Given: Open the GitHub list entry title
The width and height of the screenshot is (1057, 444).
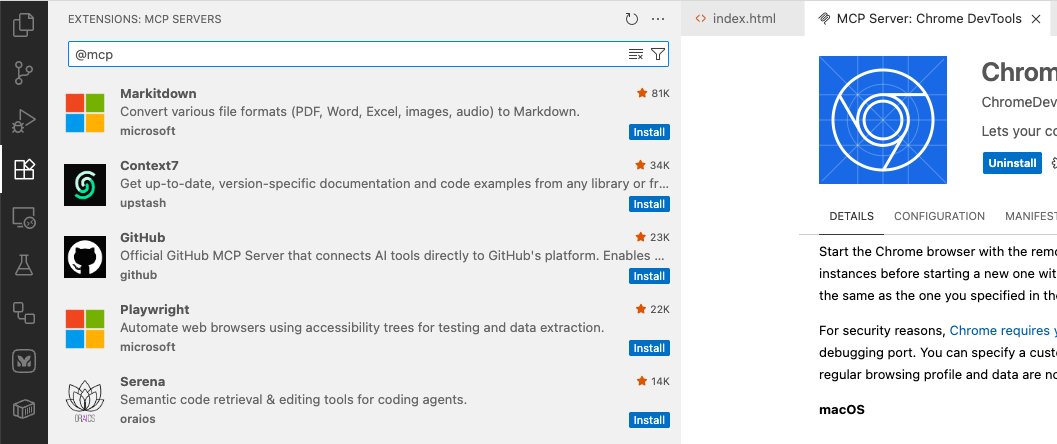Looking at the screenshot, I should click(142, 238).
